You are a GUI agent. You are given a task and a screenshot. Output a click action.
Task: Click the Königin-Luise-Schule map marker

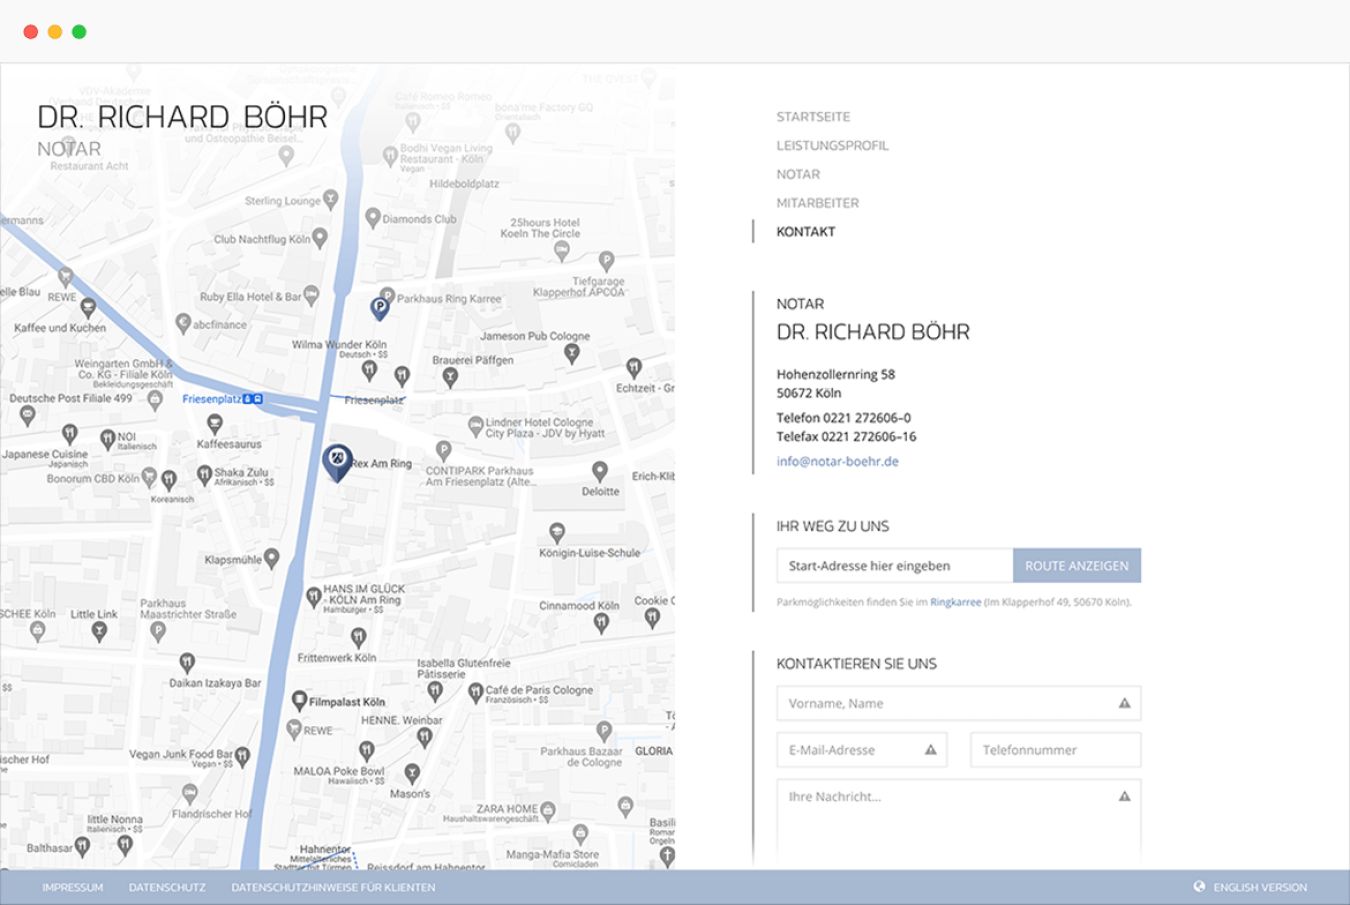point(557,532)
